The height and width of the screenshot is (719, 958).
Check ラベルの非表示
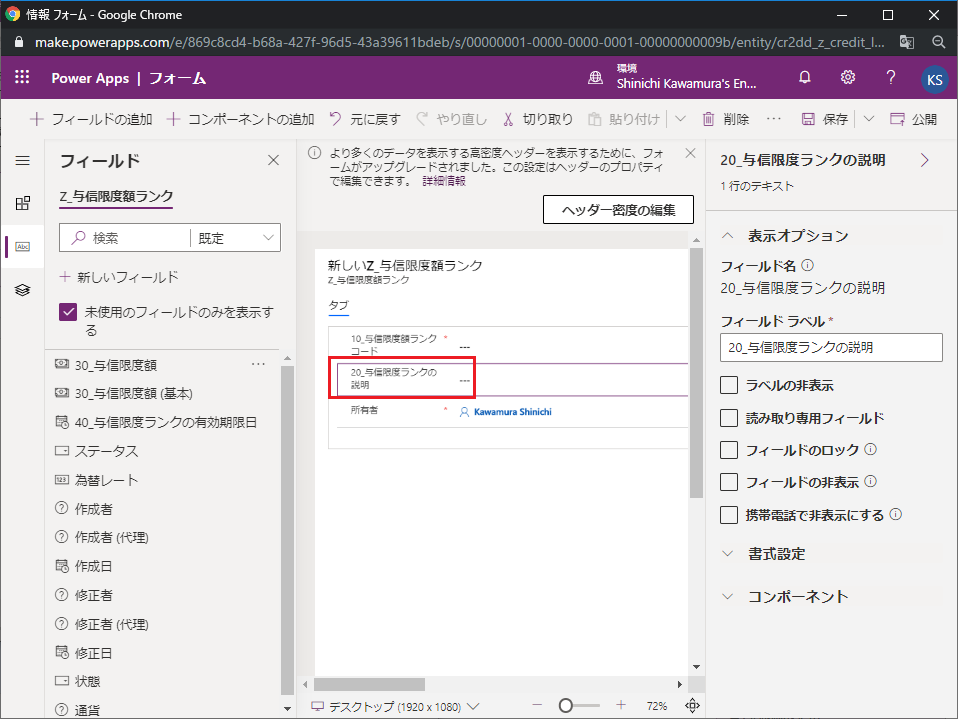[x=729, y=385]
